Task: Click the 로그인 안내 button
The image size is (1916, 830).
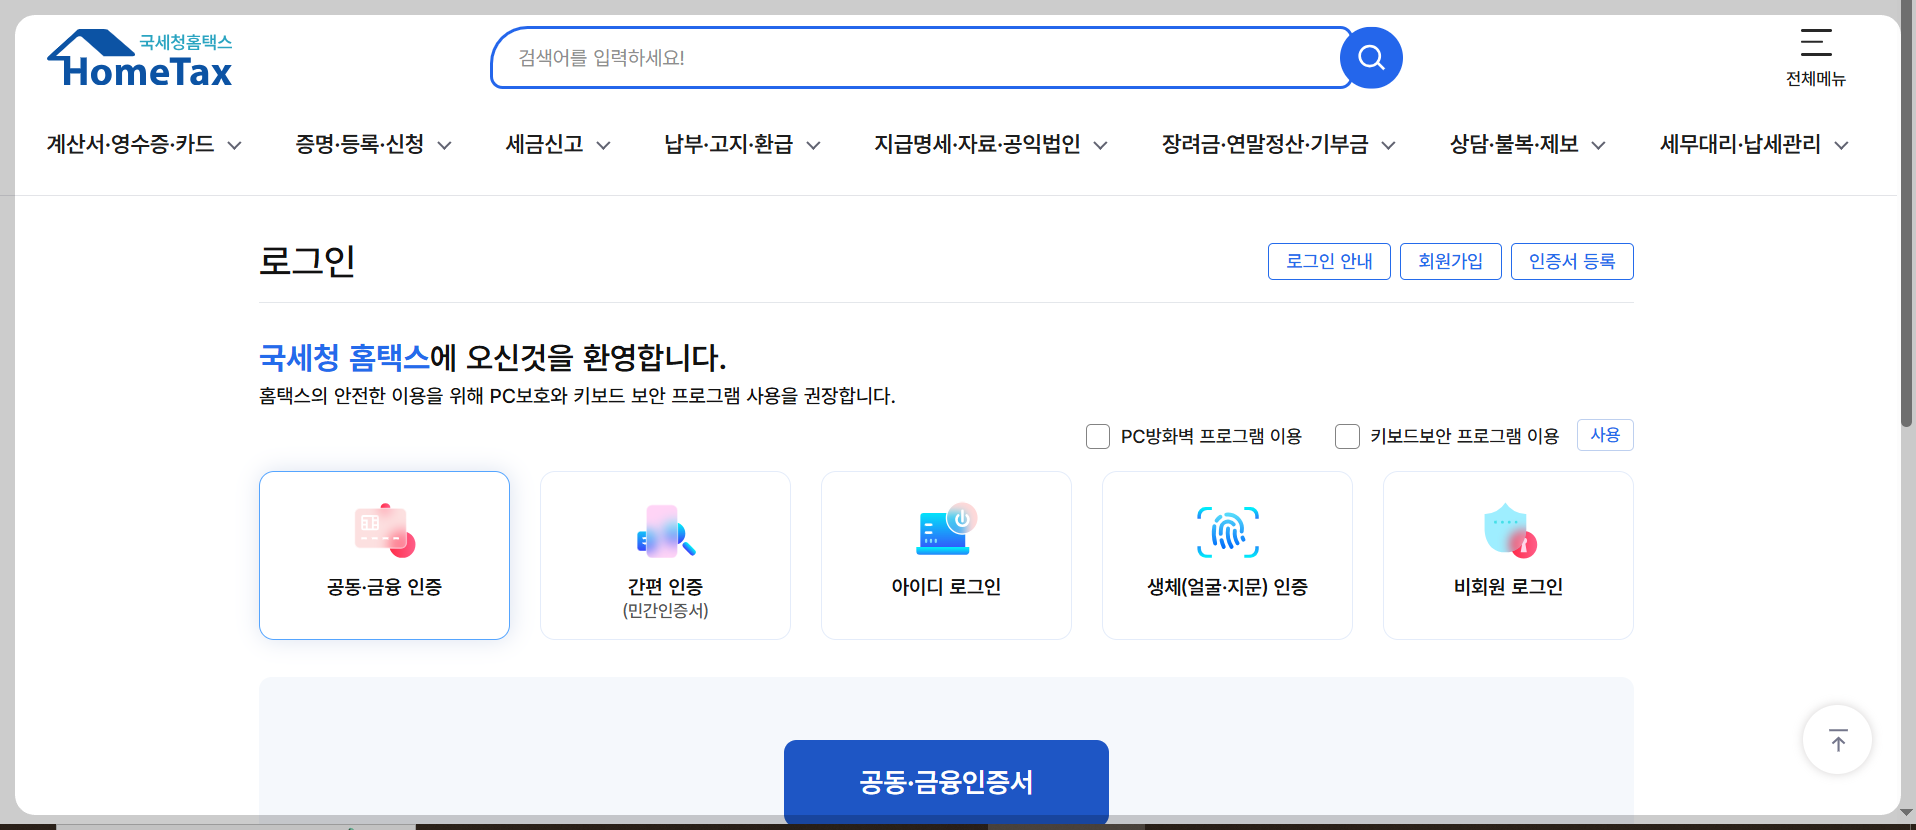Action: pos(1329,261)
